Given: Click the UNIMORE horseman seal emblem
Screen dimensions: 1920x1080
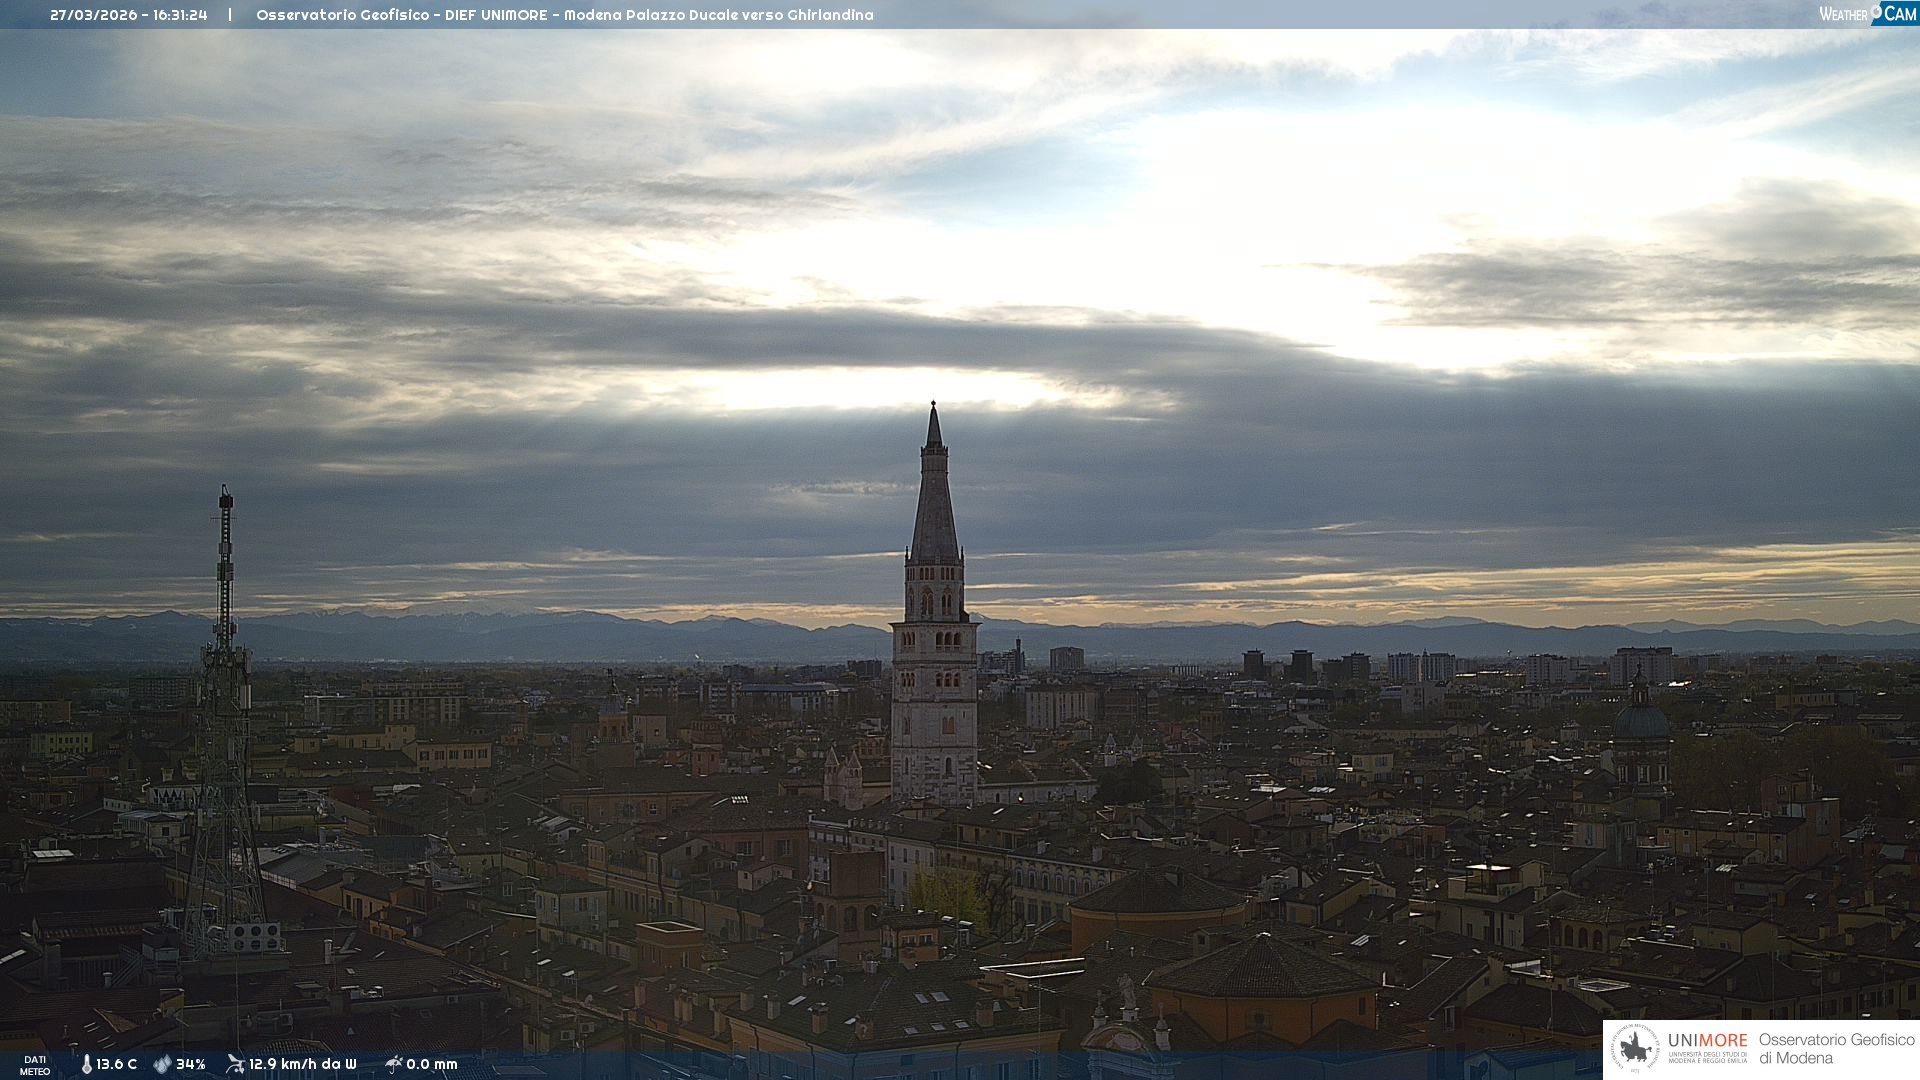Looking at the screenshot, I should tap(1635, 1049).
